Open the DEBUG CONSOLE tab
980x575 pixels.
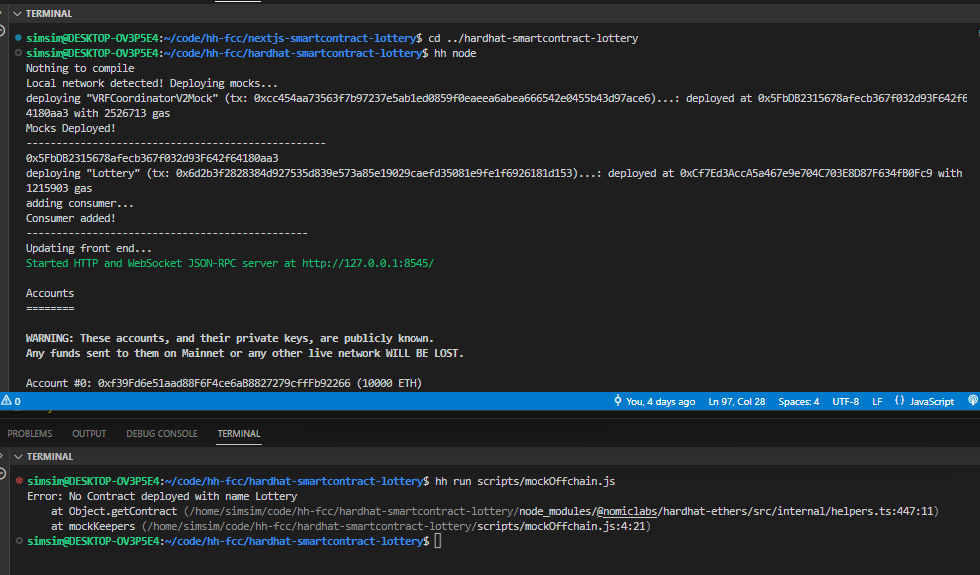point(162,434)
